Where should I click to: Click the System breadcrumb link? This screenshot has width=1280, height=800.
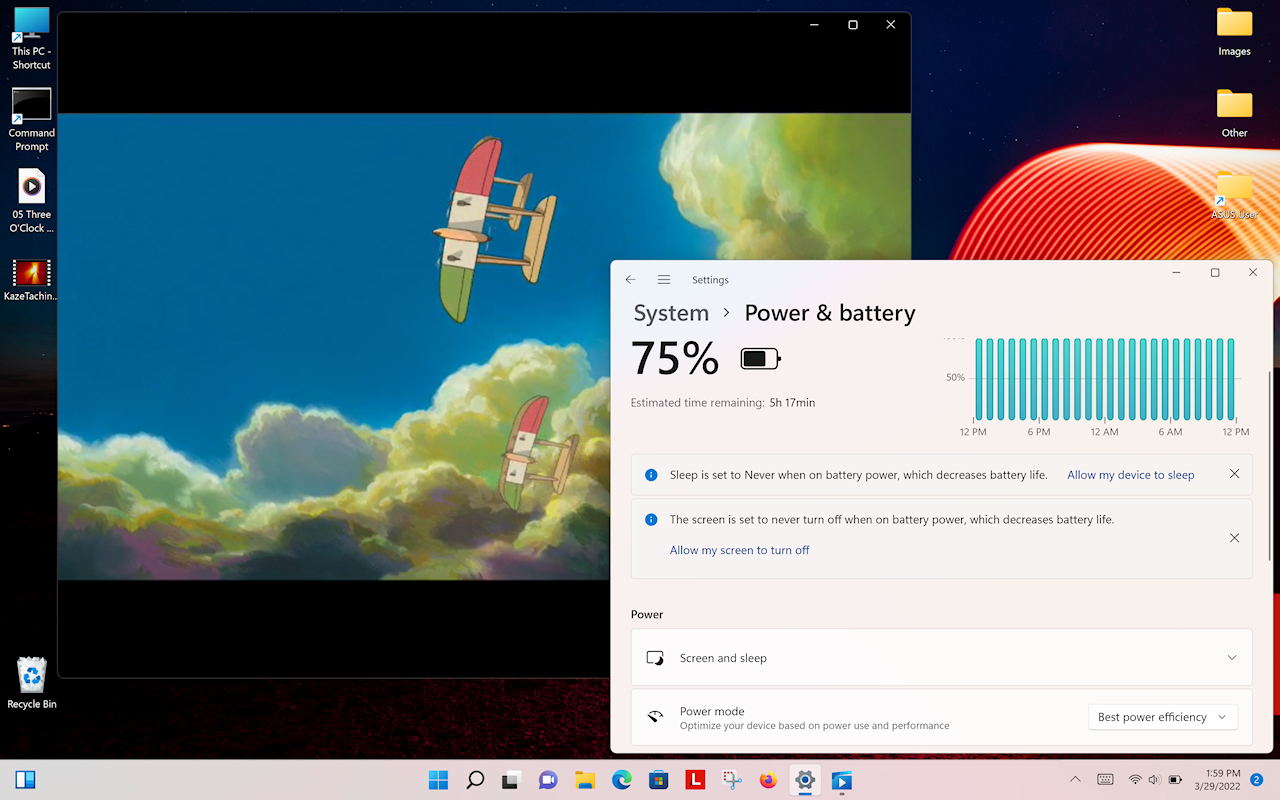671,313
